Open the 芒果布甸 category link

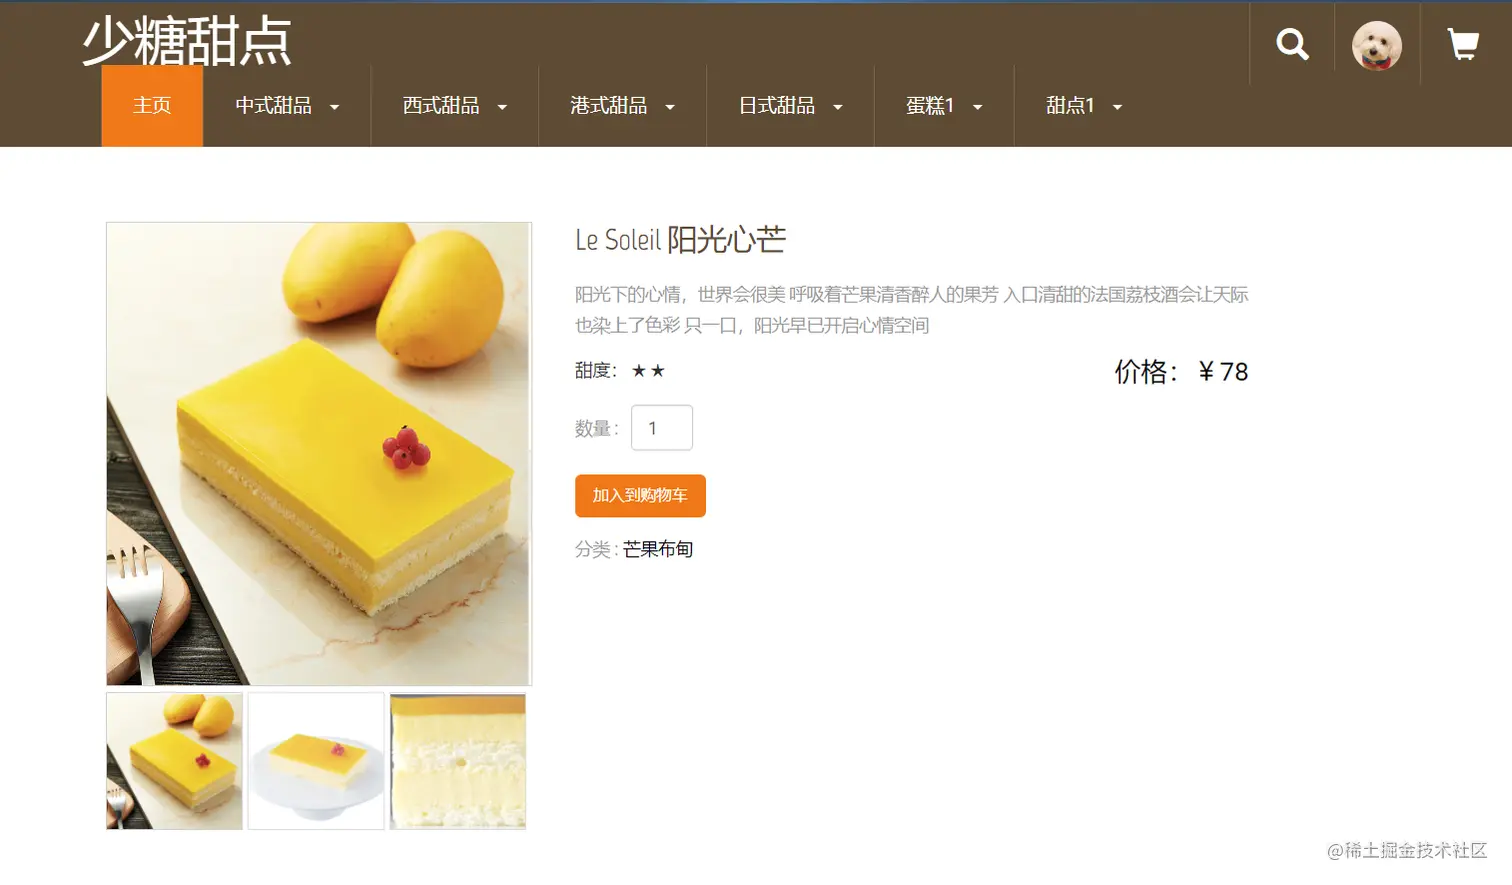pos(658,549)
